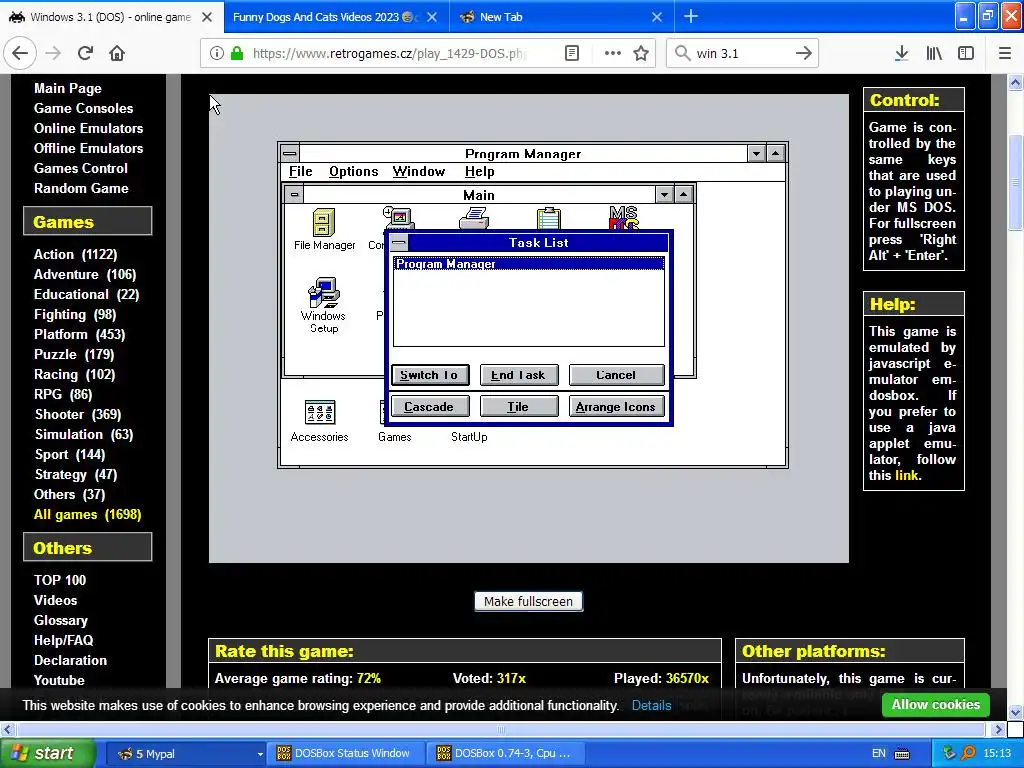The image size is (1024, 768).
Task: Click the Arrange Icons button
Action: 616,406
